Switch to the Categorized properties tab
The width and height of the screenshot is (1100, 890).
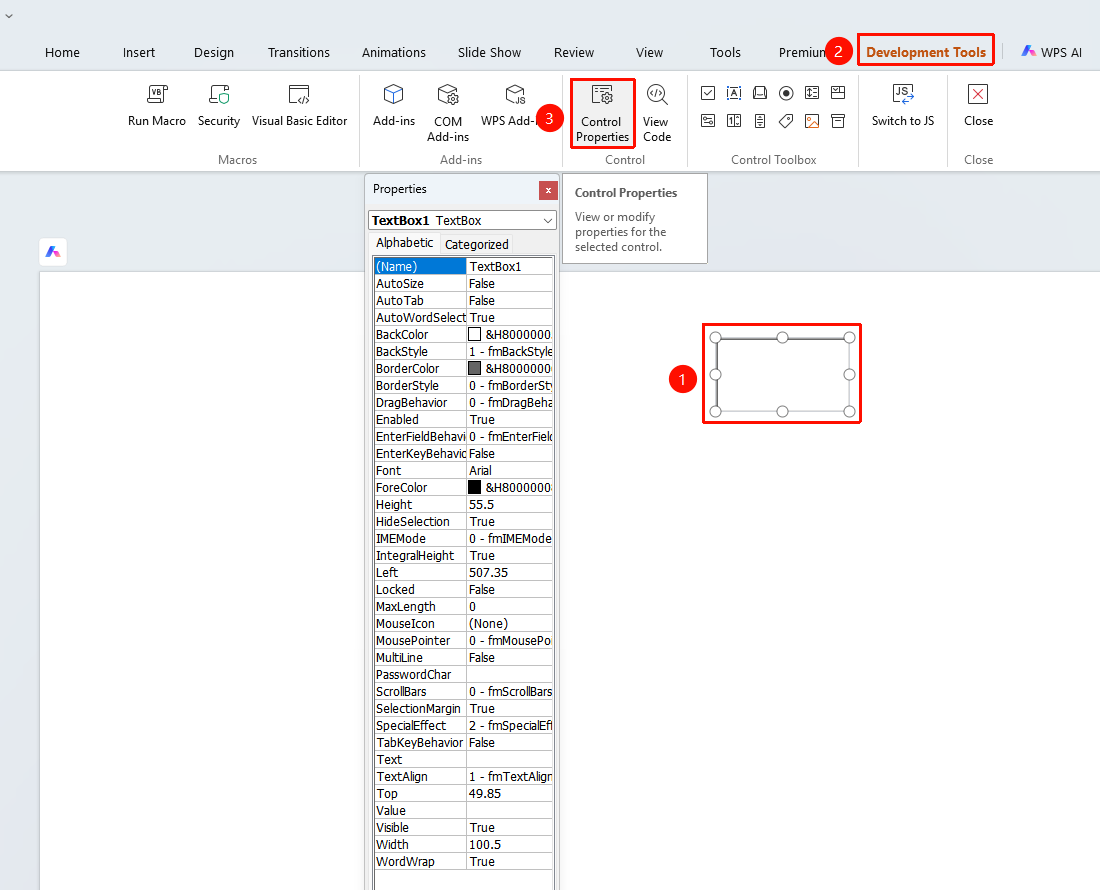pyautogui.click(x=476, y=244)
